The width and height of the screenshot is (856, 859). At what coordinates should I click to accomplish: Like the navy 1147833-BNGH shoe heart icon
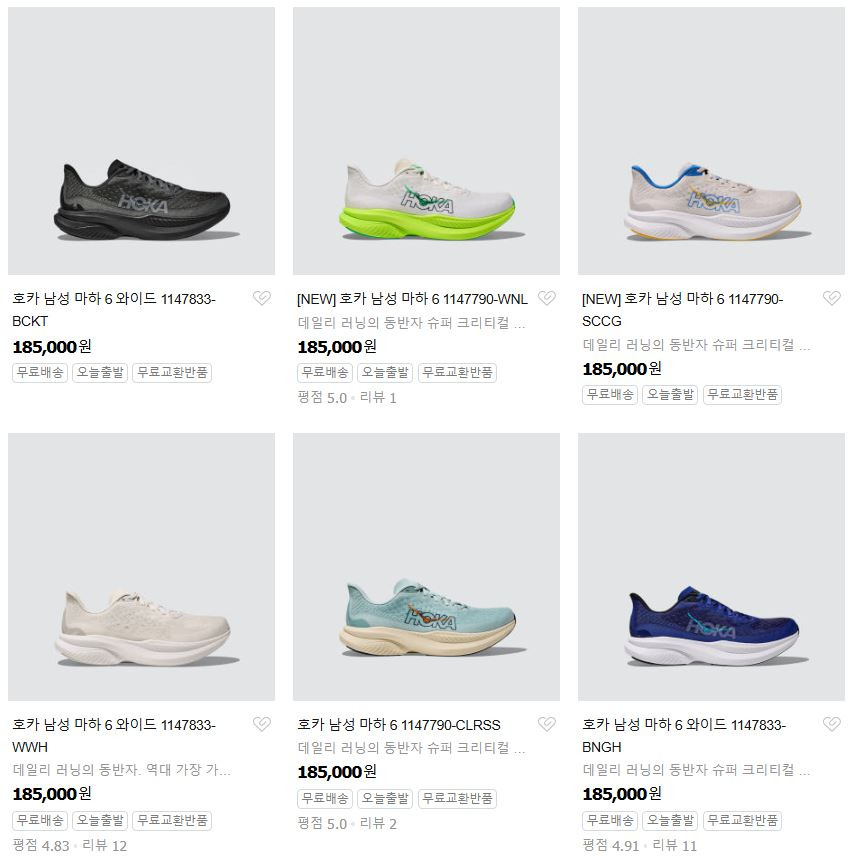pos(831,724)
